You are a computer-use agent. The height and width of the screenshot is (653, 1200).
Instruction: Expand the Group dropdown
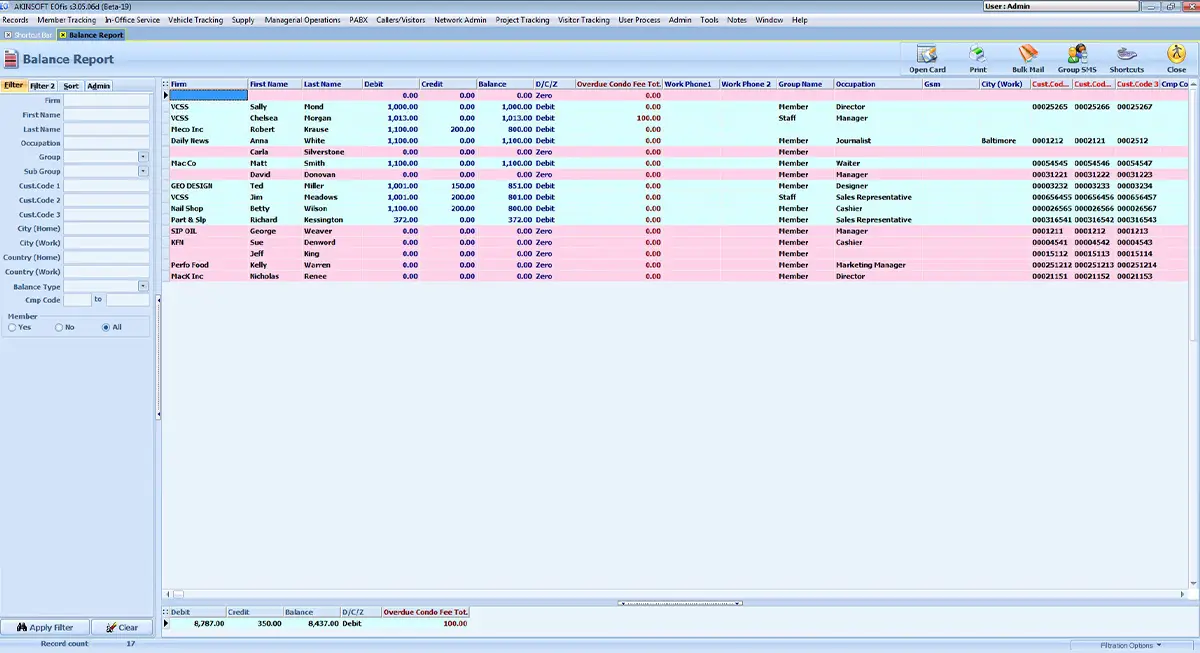[x=143, y=157]
